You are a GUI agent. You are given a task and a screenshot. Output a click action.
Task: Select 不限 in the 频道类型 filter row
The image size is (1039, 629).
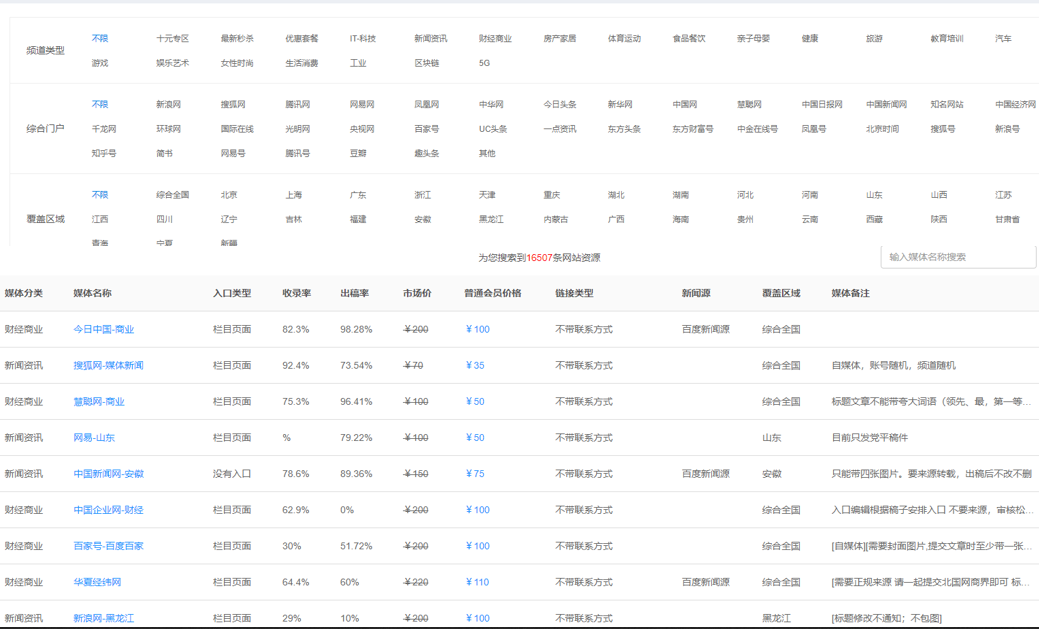(99, 38)
